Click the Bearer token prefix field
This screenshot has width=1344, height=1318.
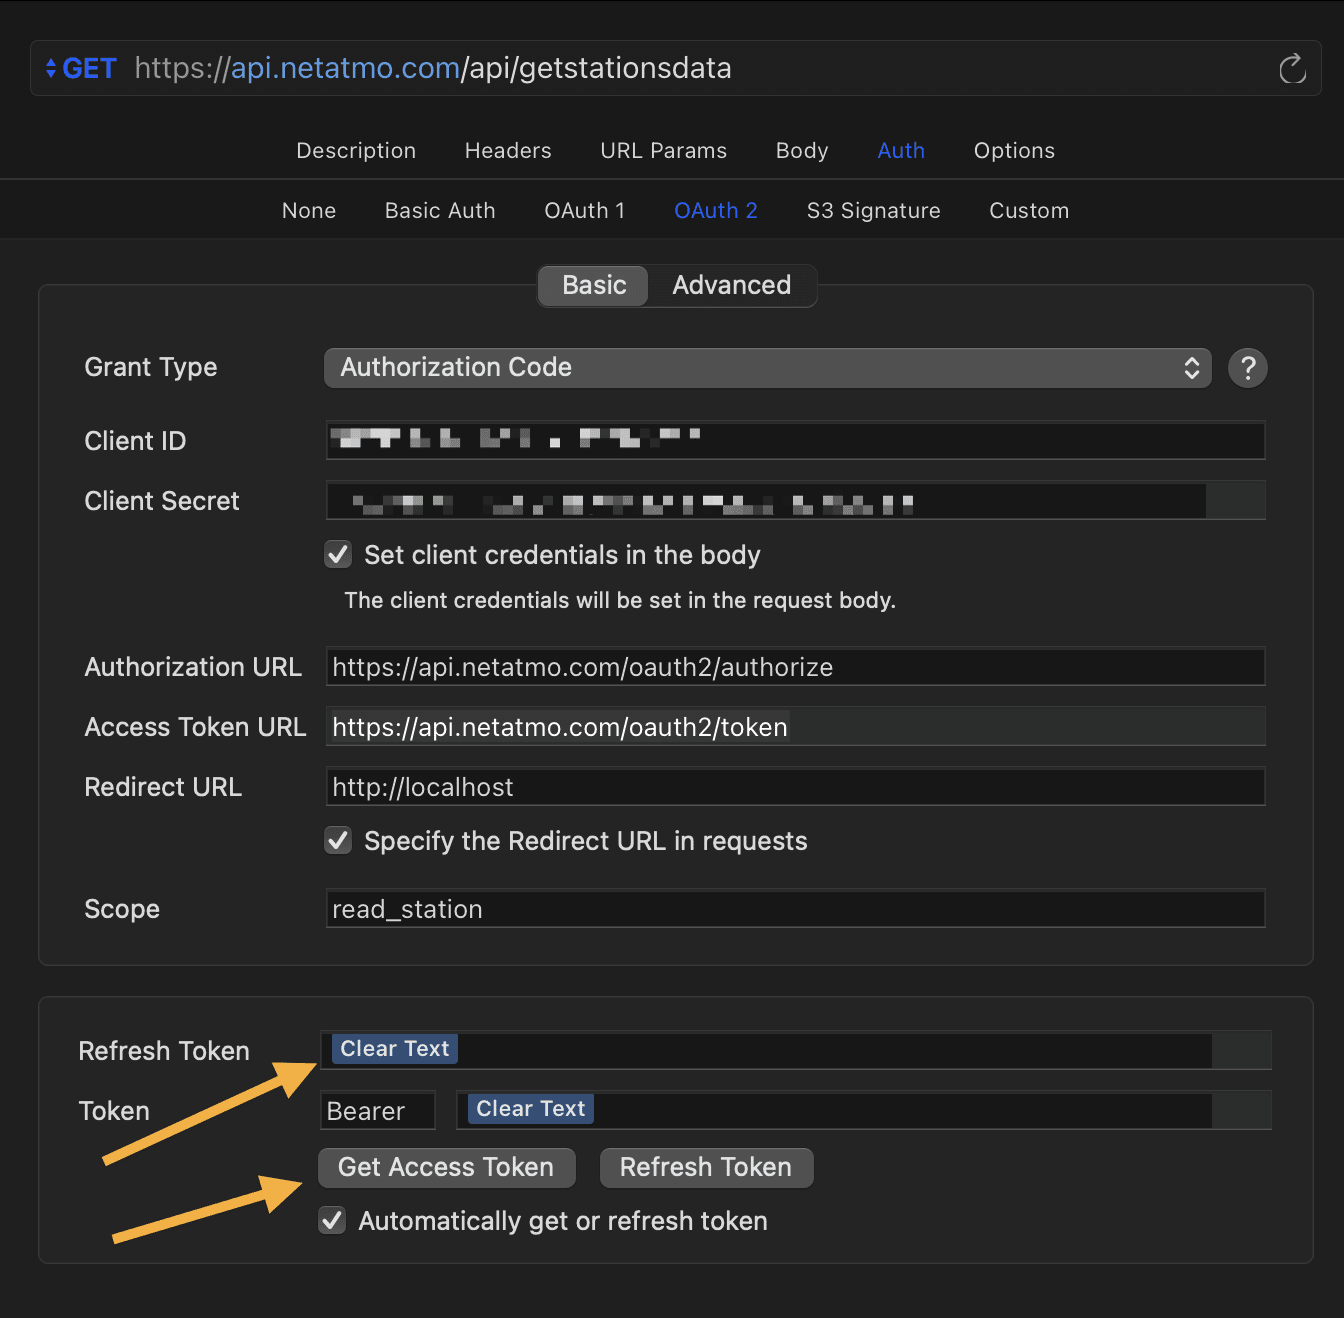[377, 1110]
